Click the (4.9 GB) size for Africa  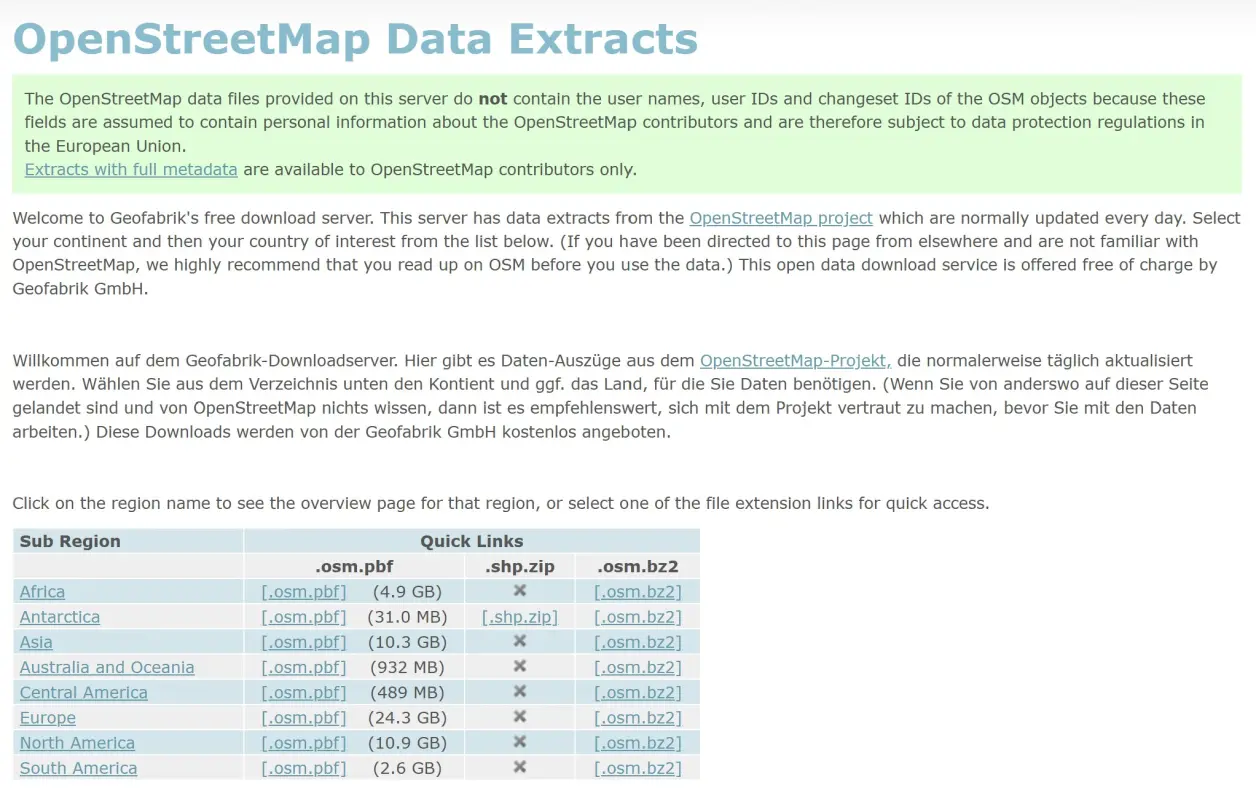407,592
